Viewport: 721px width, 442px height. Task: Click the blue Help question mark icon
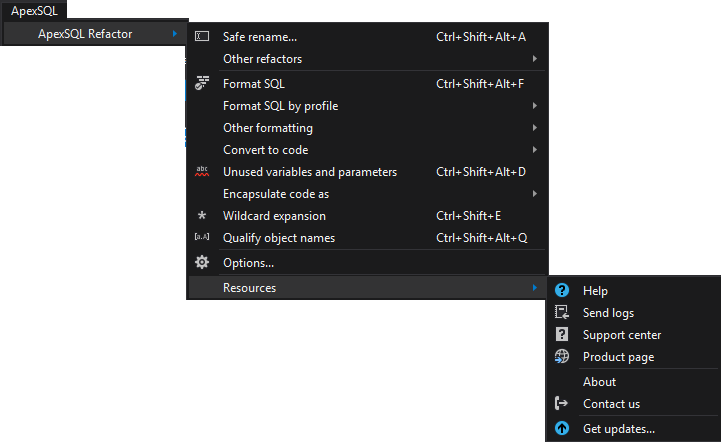click(x=562, y=290)
